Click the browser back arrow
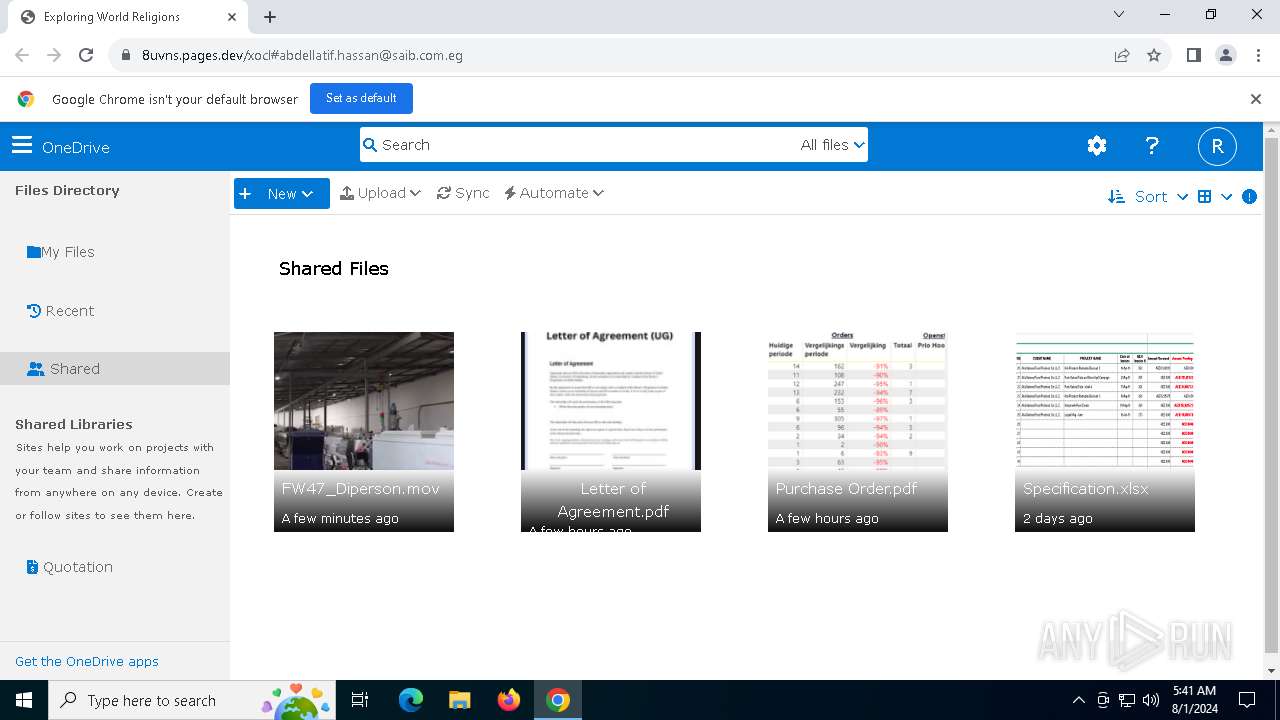This screenshot has width=1280, height=720. (x=22, y=55)
